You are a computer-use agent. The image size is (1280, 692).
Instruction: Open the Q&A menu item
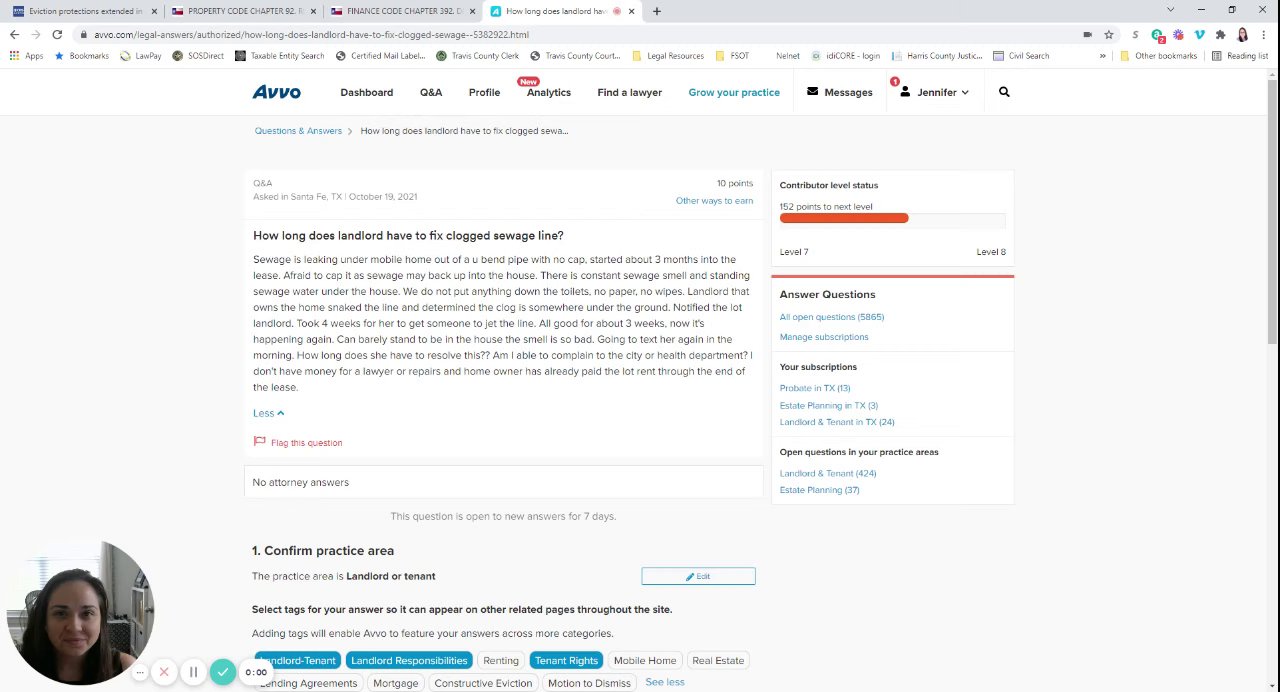[431, 92]
